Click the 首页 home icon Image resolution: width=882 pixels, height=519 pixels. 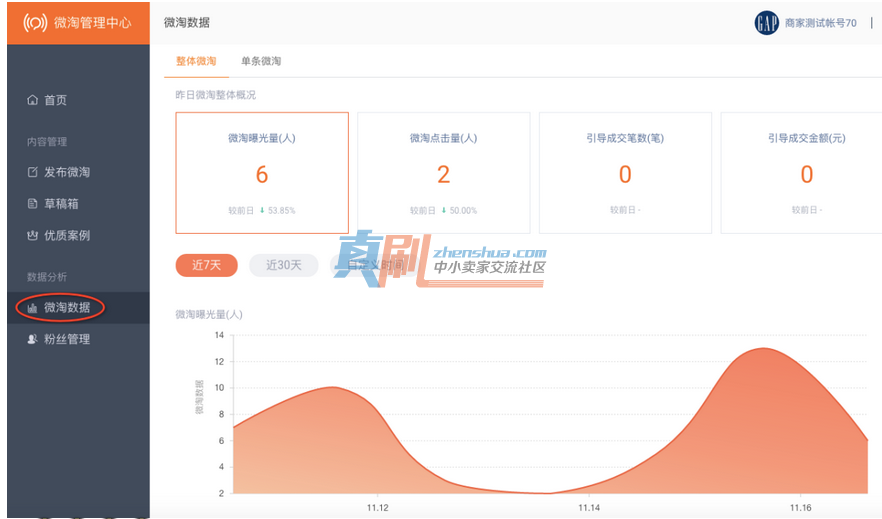coord(33,100)
